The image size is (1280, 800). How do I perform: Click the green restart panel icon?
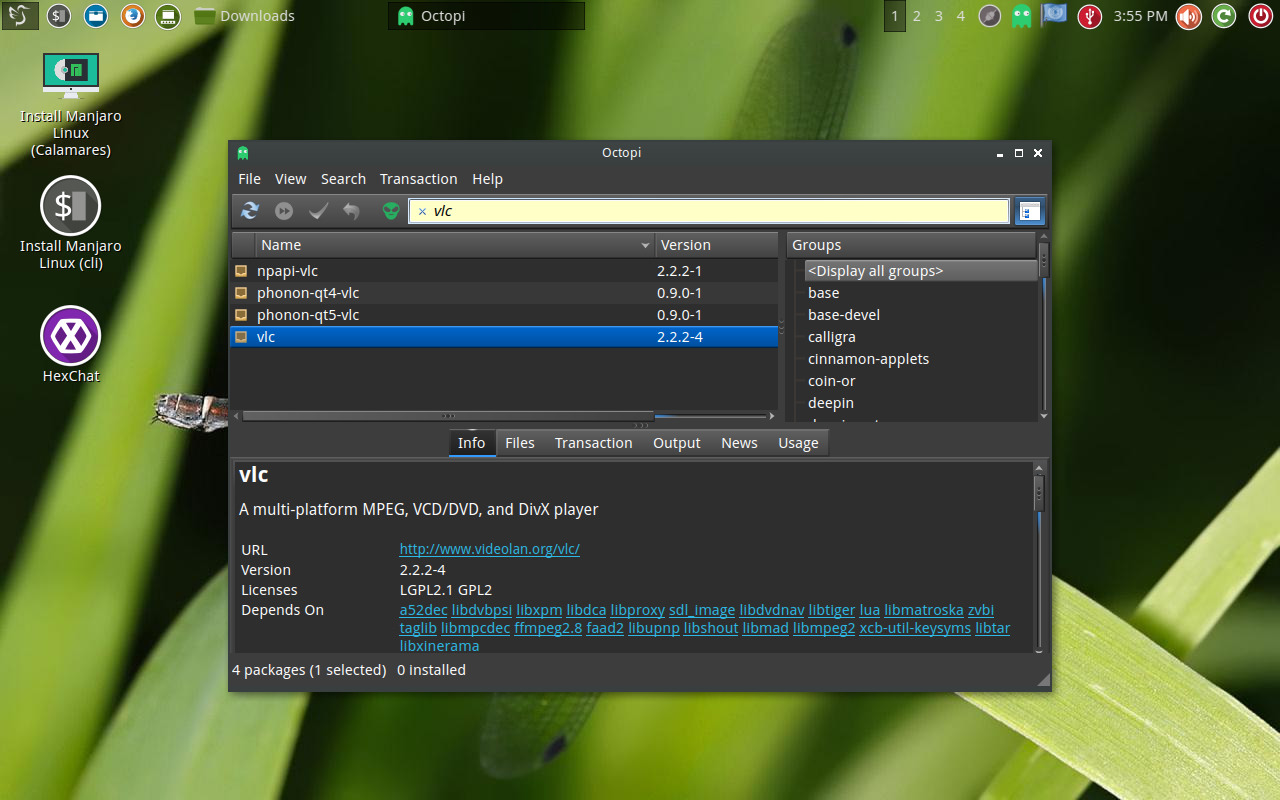(x=1223, y=16)
